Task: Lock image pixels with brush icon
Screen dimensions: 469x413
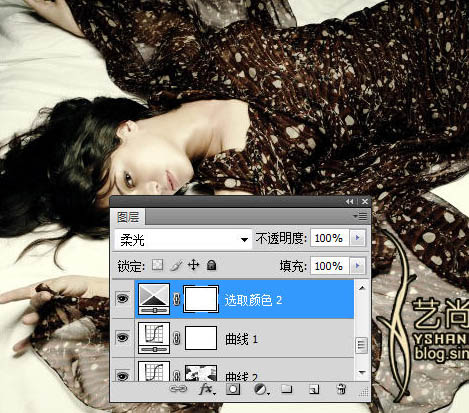Action: (176, 266)
